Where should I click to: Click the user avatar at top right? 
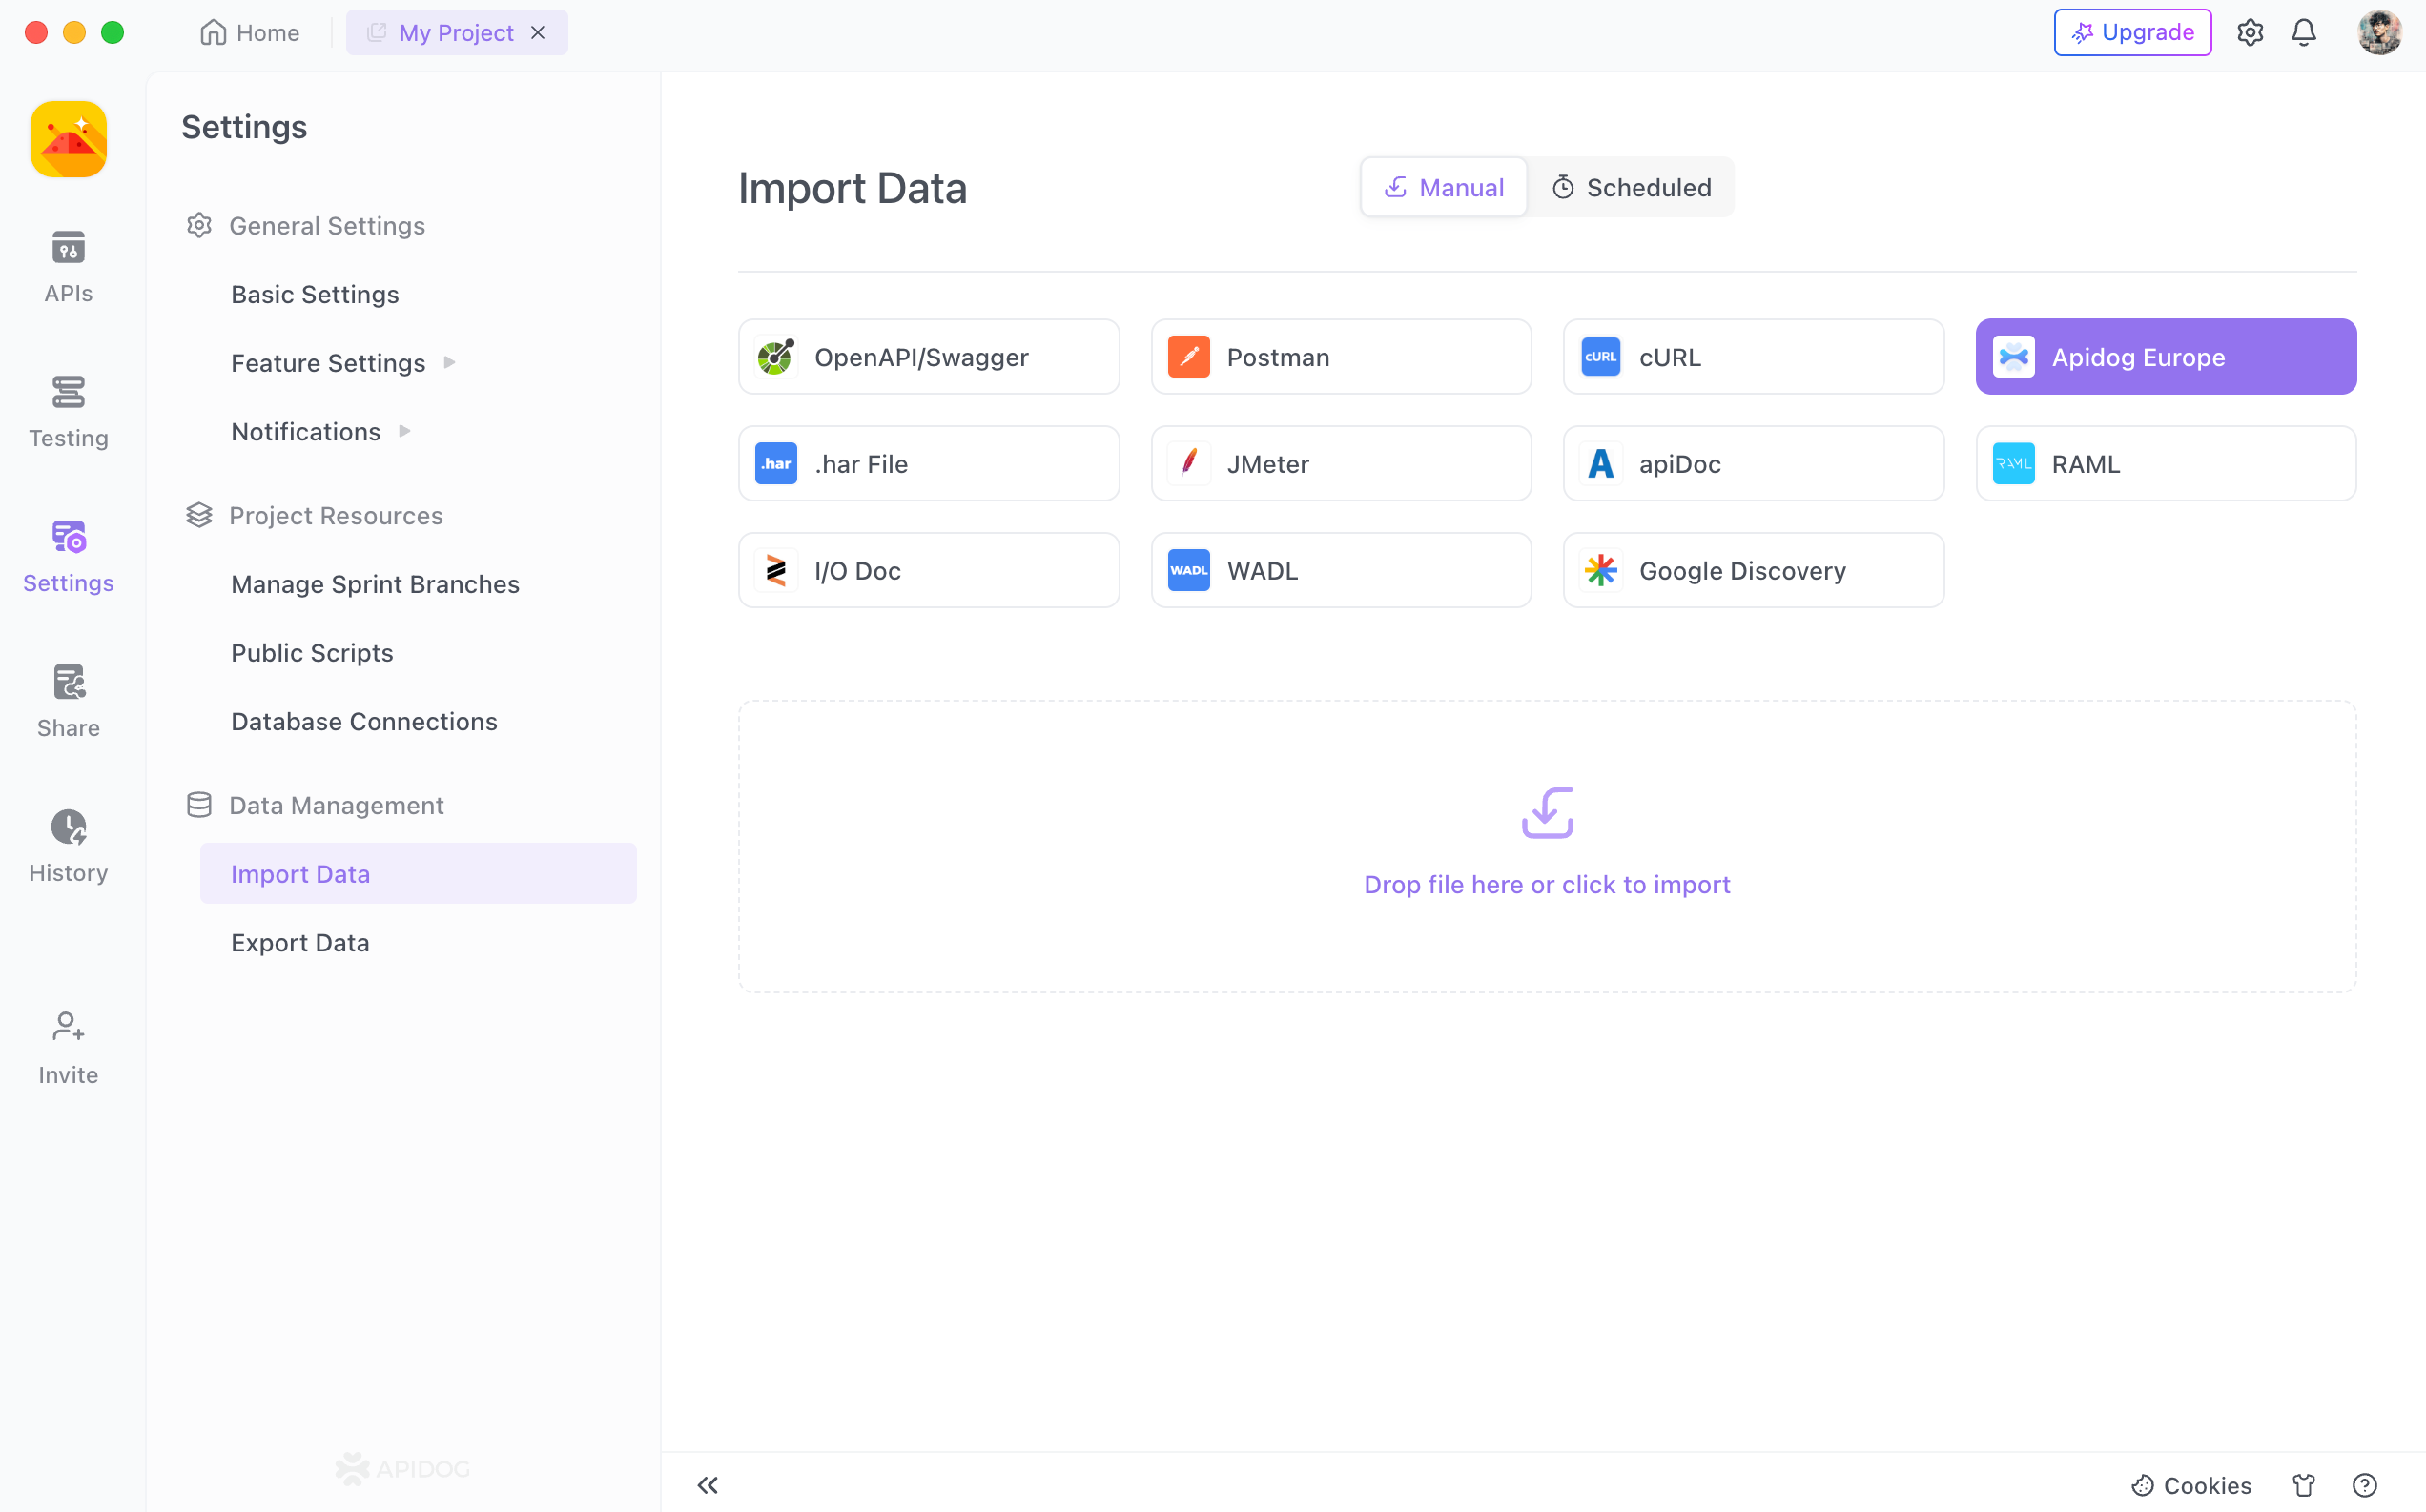(2381, 32)
